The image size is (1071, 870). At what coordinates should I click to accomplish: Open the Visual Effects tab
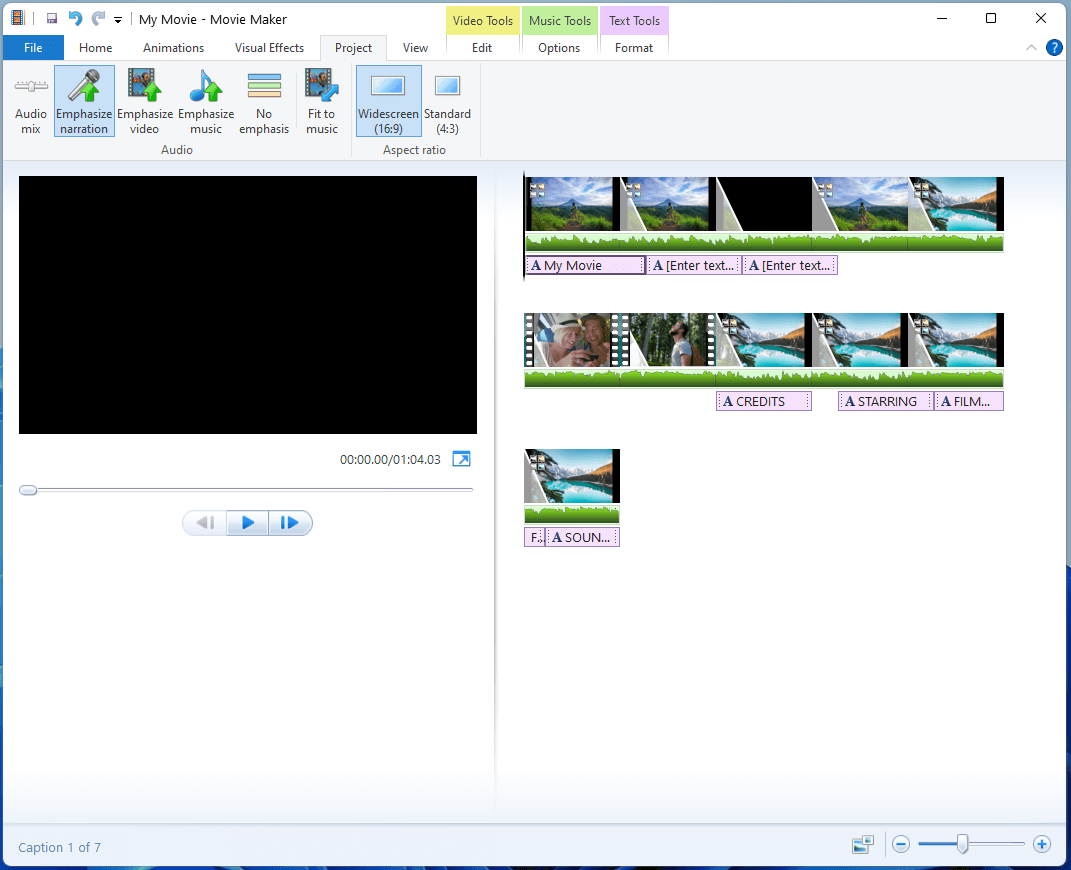(x=269, y=48)
